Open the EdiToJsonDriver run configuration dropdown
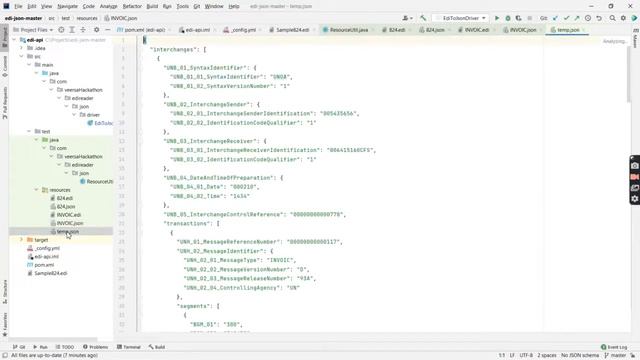Screen dimensions: 640x360 pos(460,18)
